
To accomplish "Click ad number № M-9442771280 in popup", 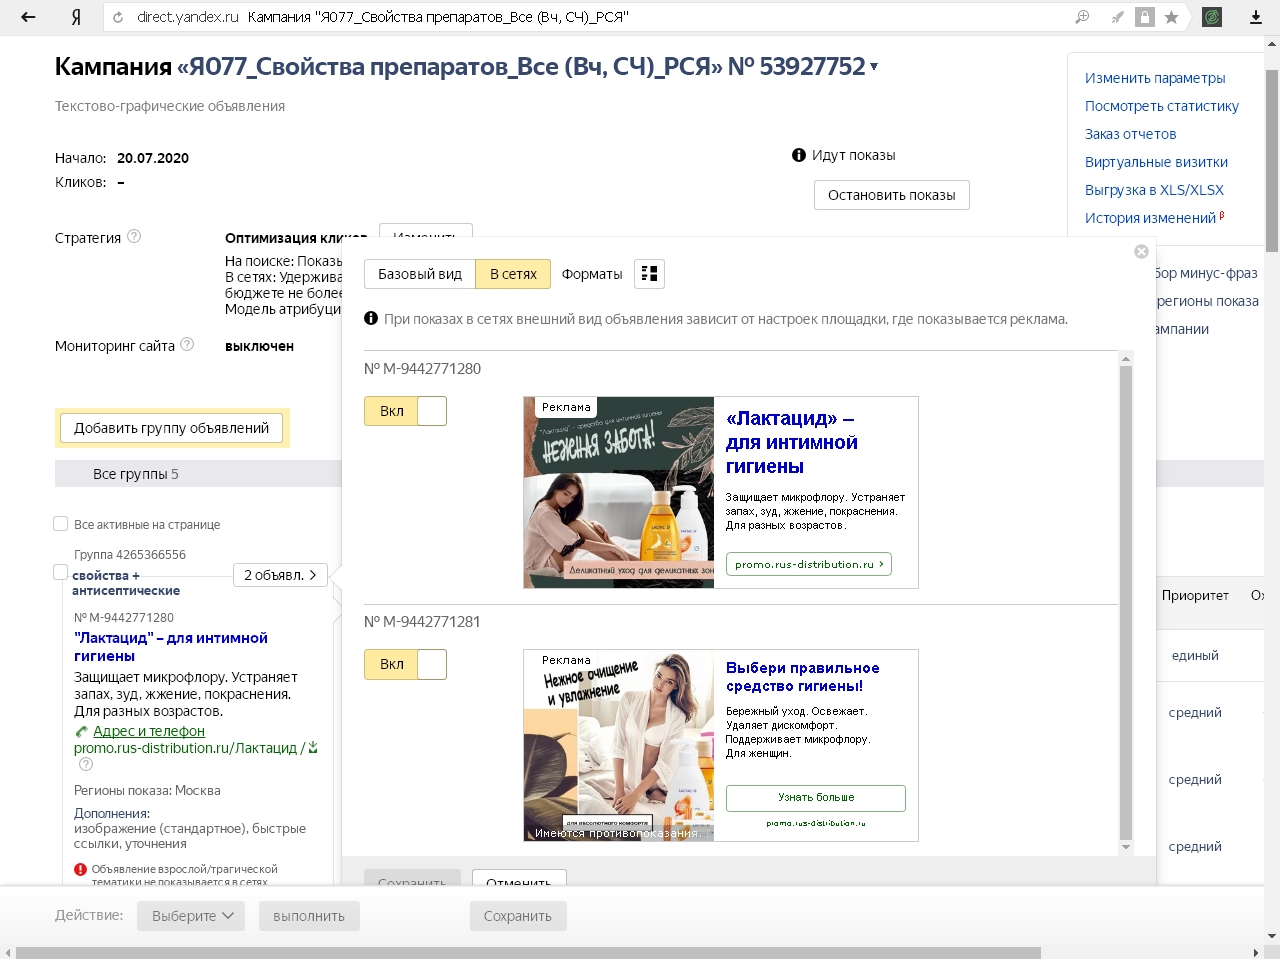I will click(422, 369).
